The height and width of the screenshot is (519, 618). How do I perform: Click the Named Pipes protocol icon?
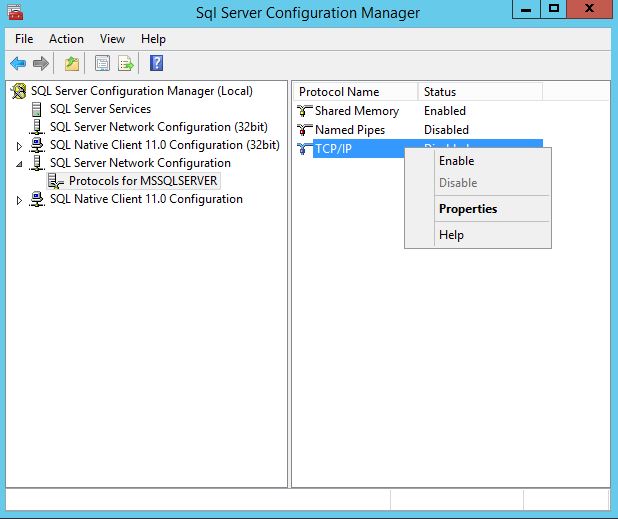click(x=305, y=130)
